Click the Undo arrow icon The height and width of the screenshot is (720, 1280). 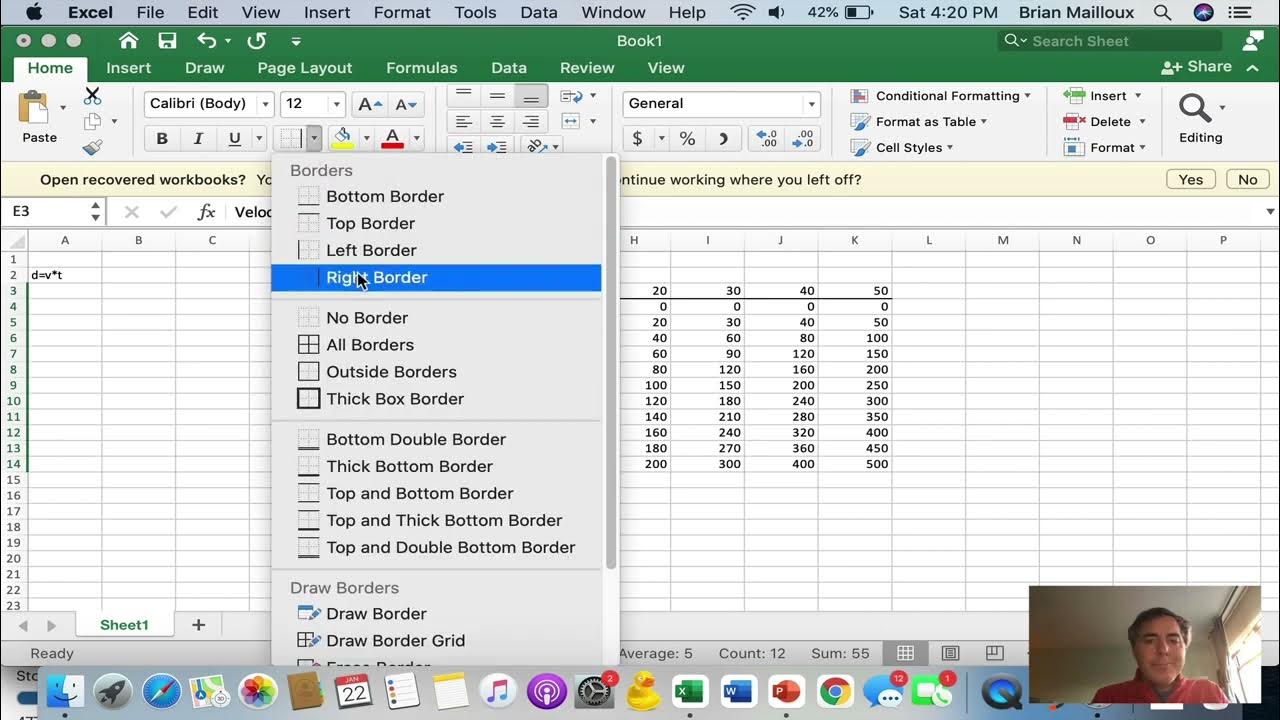(207, 41)
